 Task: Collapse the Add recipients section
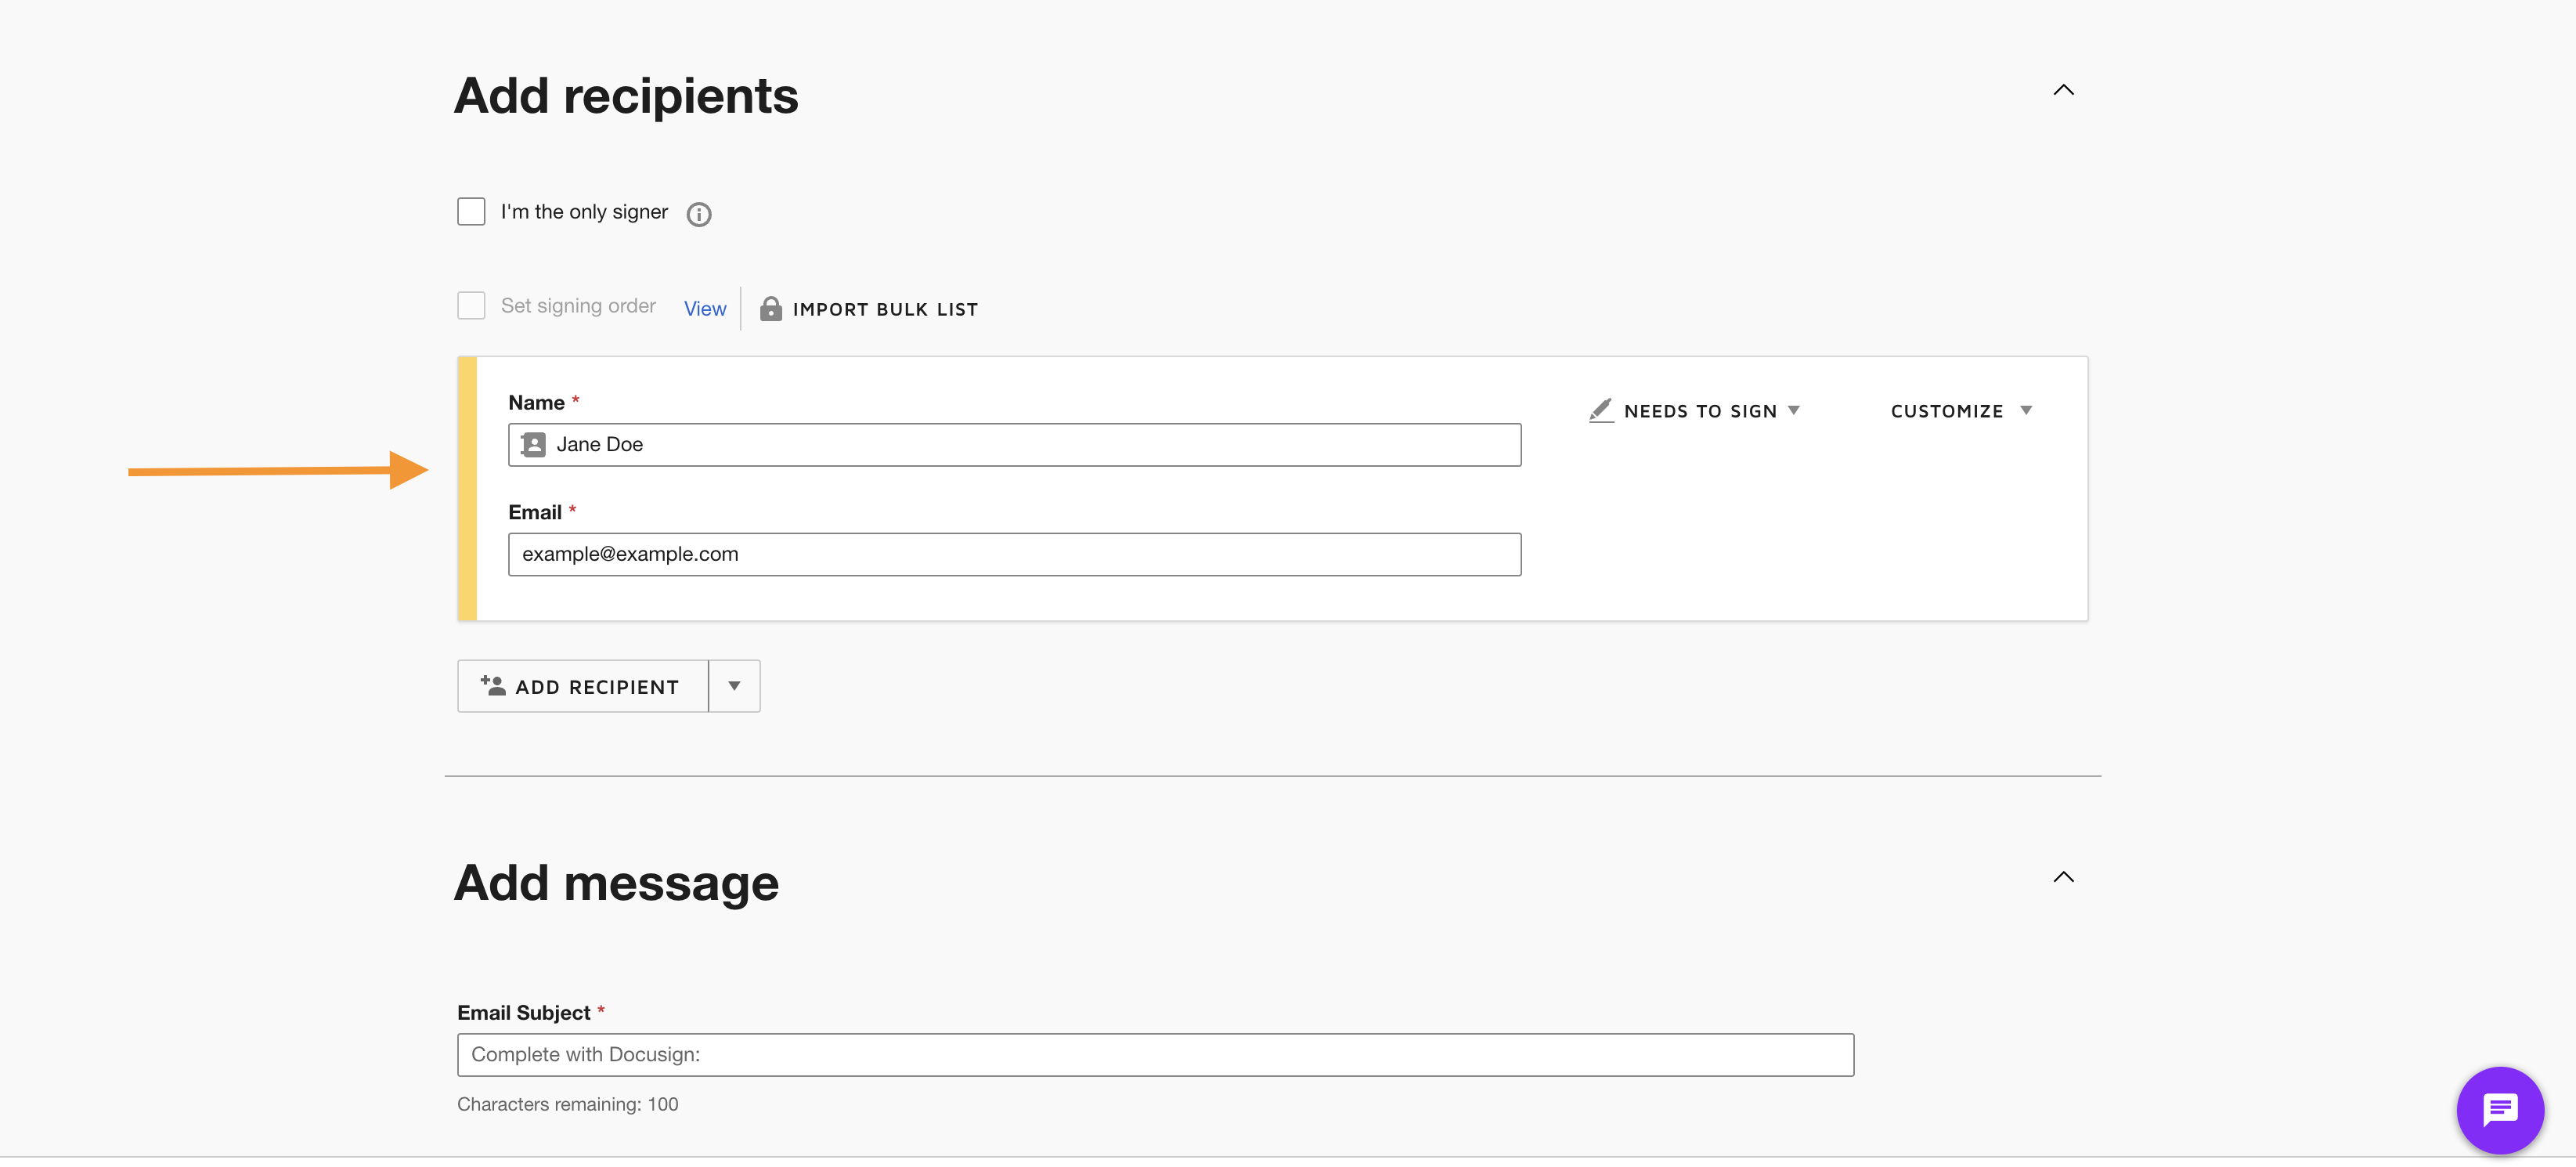(2063, 90)
